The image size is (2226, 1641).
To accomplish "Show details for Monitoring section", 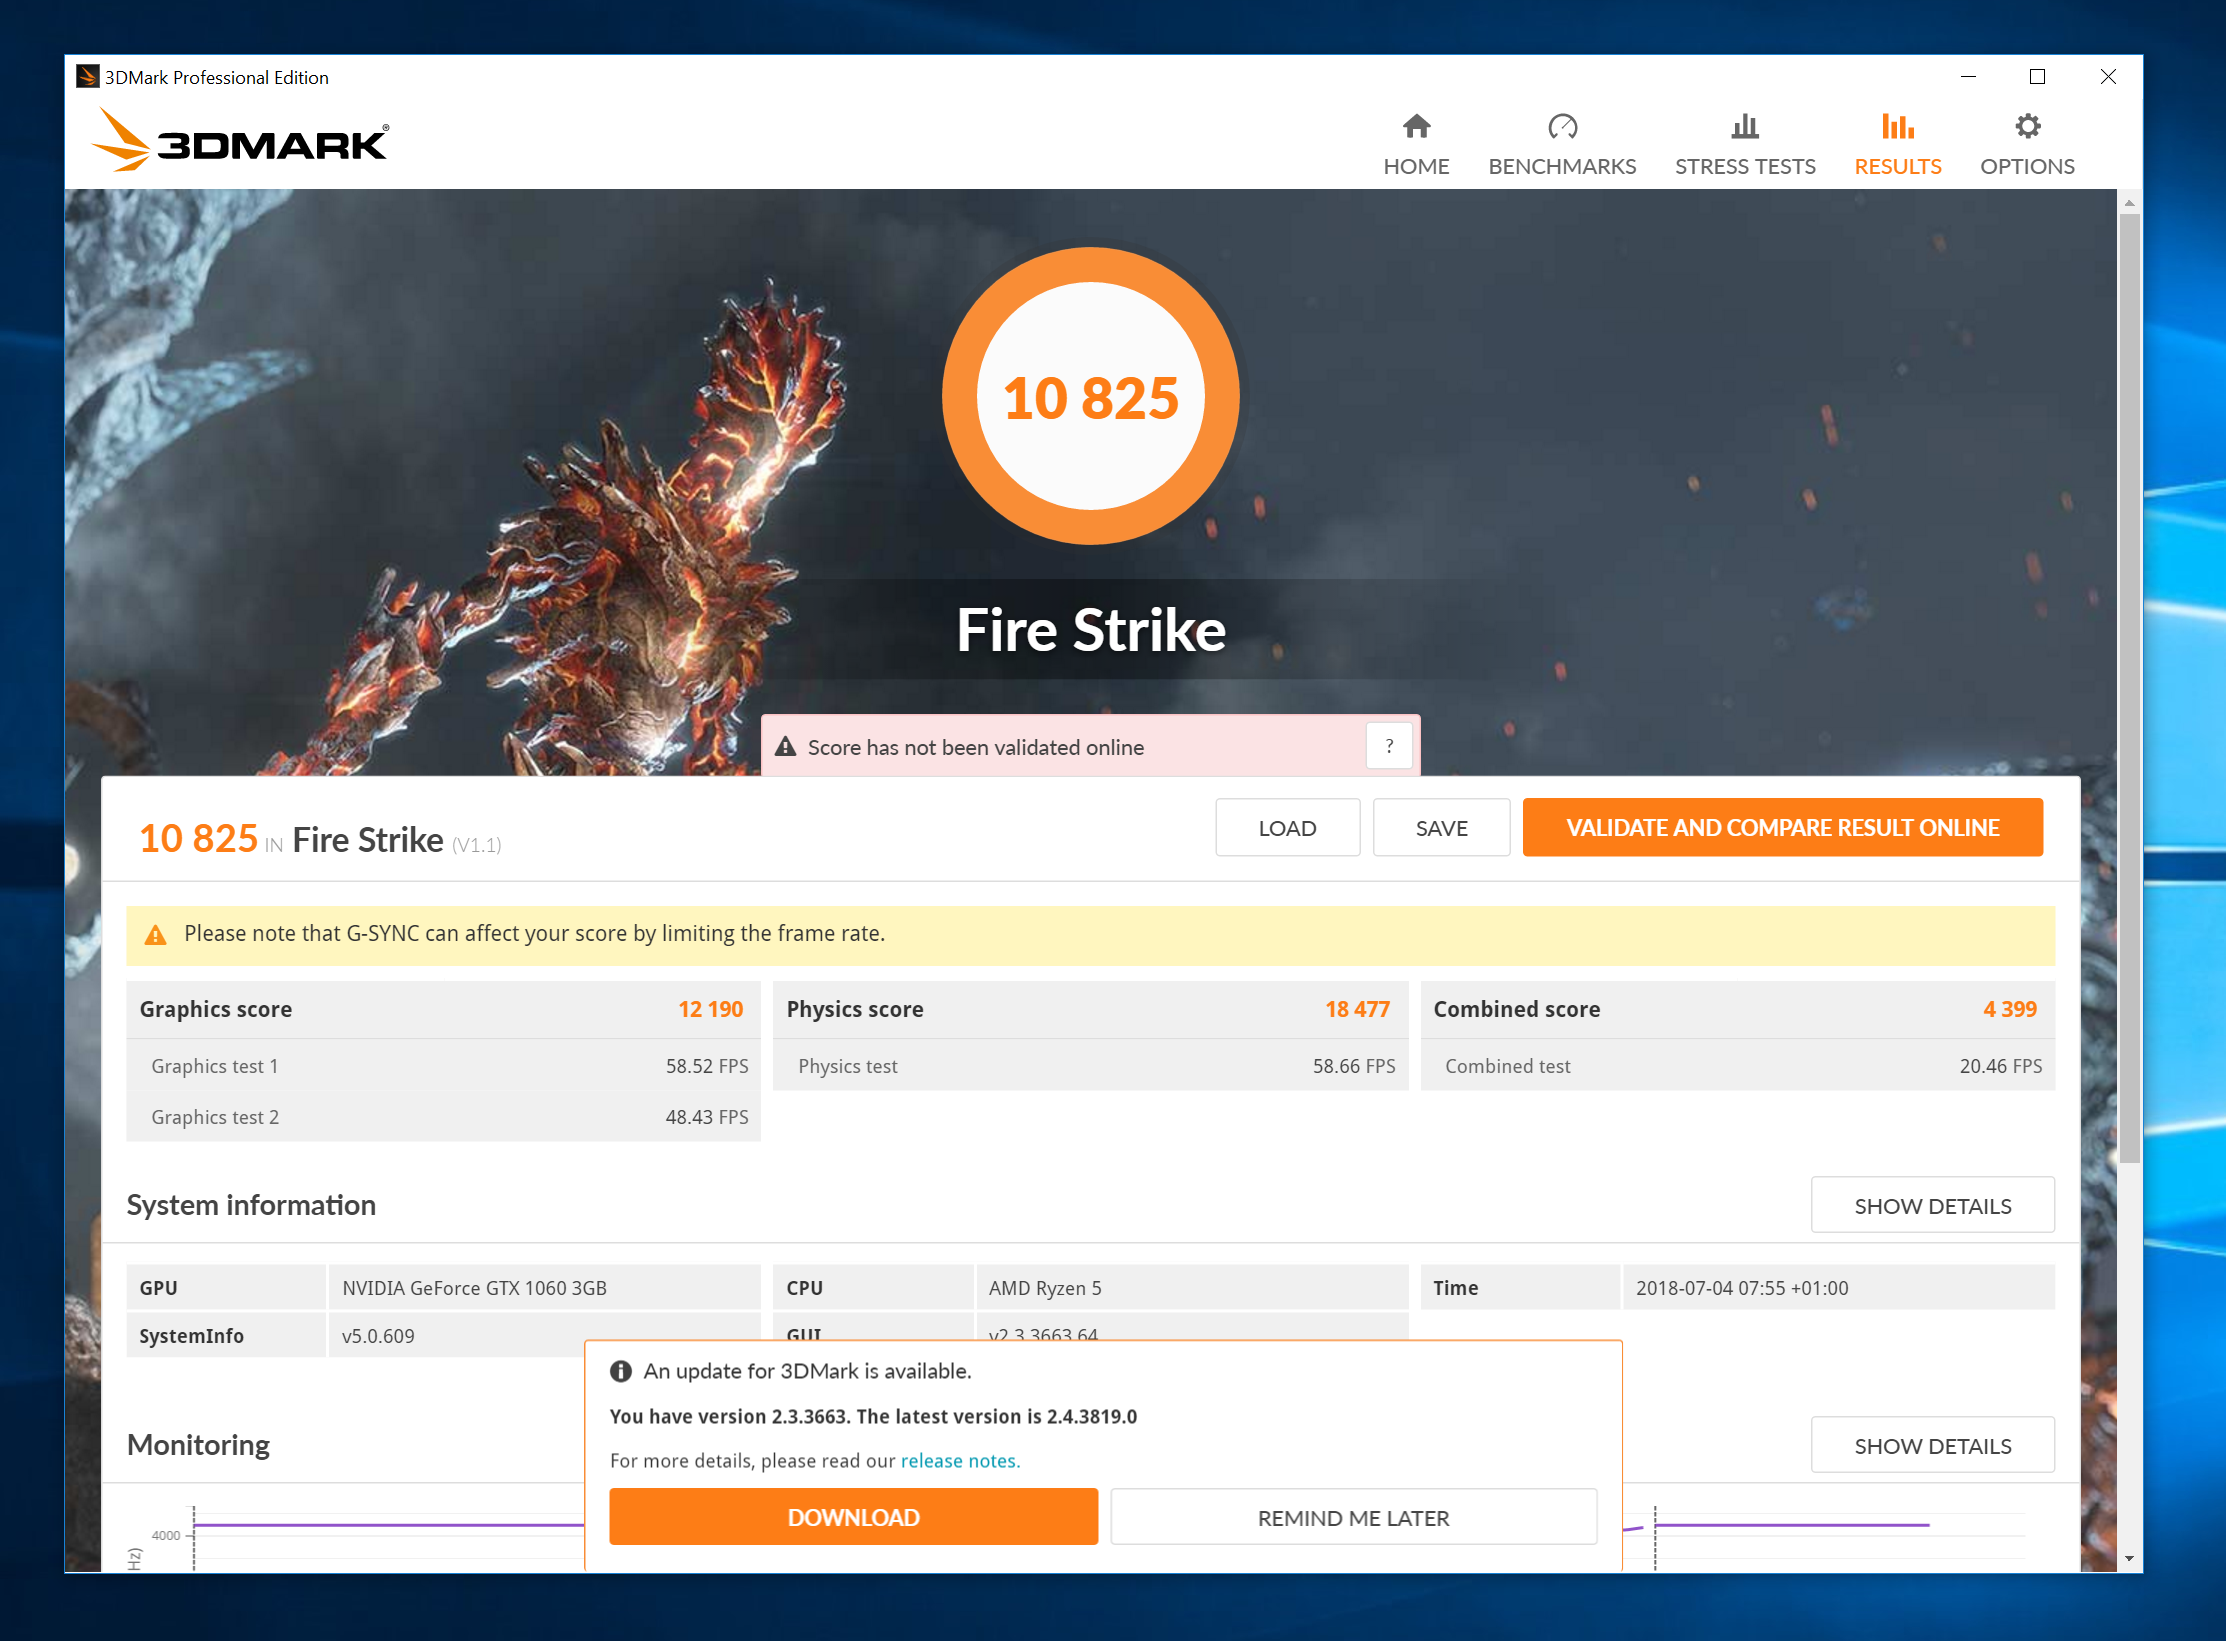I will pos(1932,1445).
